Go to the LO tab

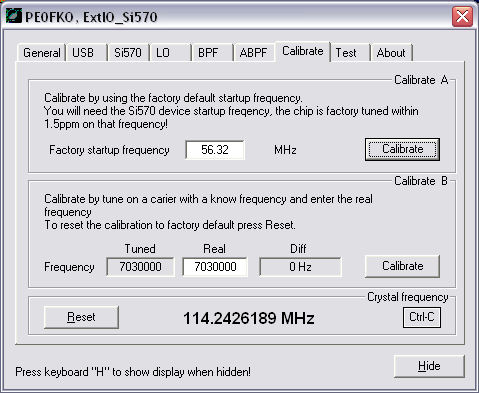170,53
